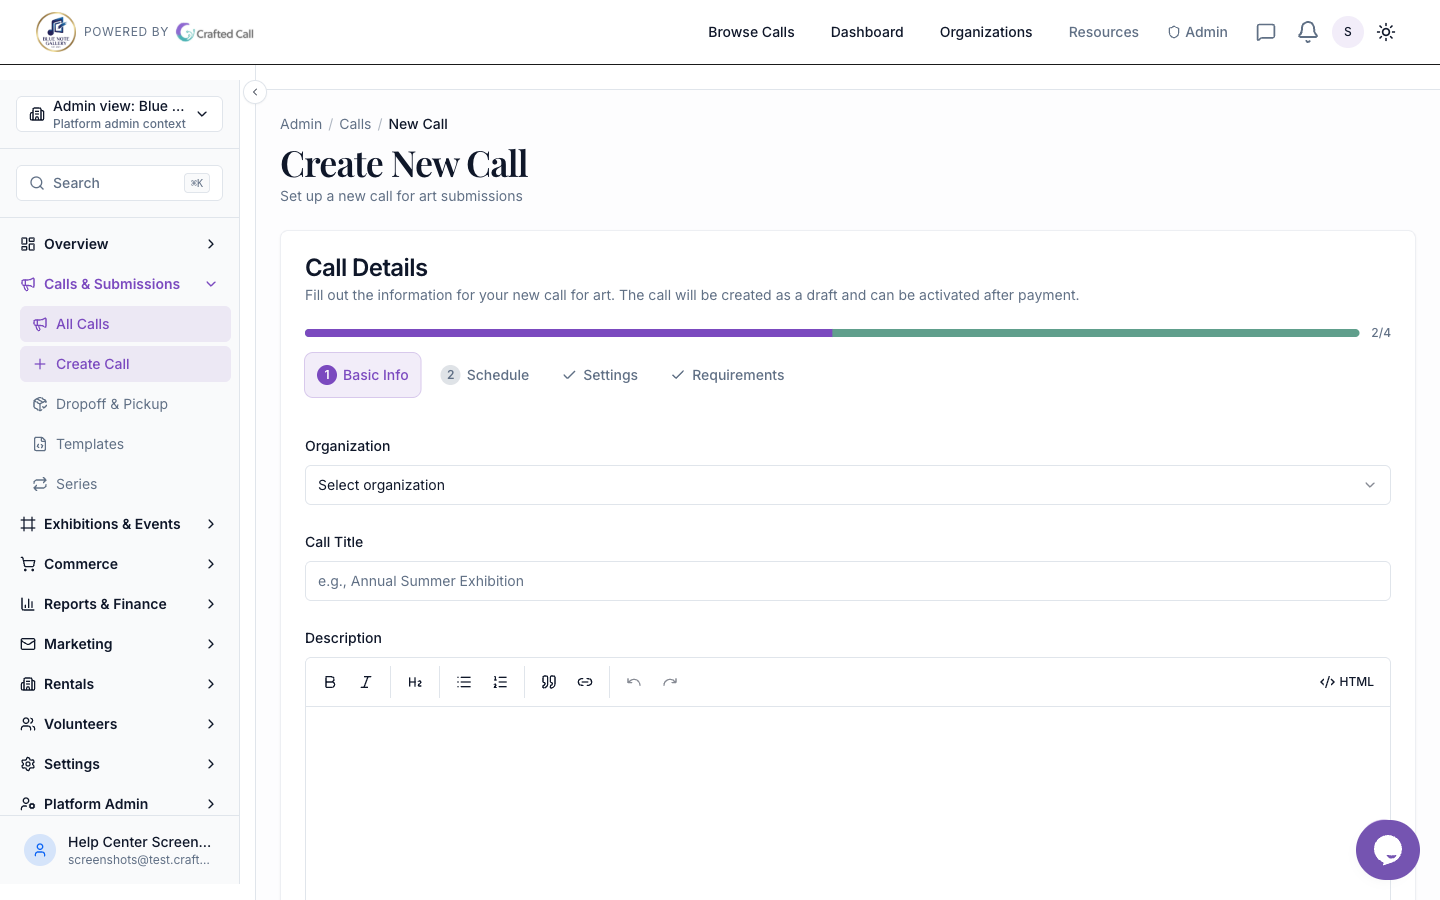Open the Admin view context switcher
1440x900 pixels.
[119, 114]
